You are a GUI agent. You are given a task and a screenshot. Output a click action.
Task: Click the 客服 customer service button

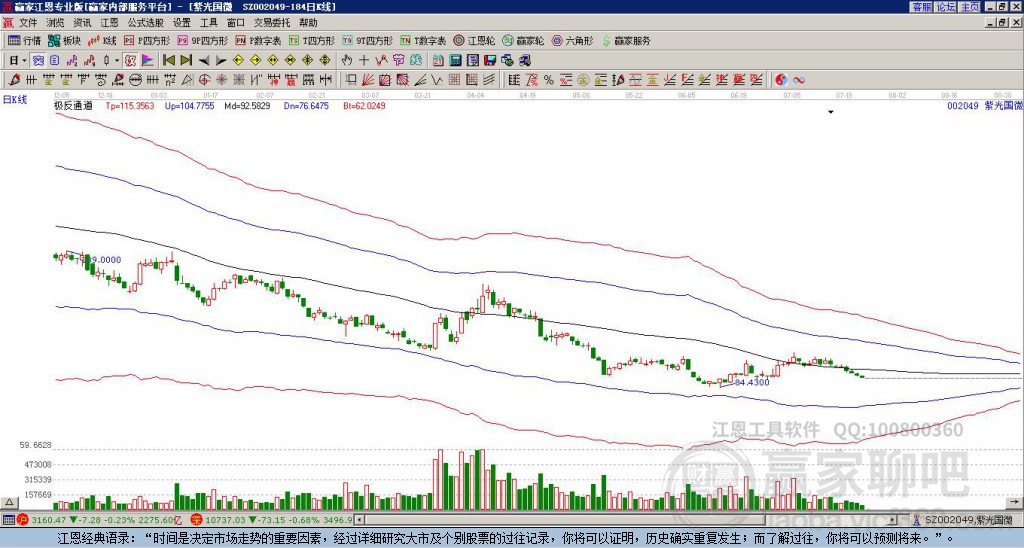(x=921, y=7)
